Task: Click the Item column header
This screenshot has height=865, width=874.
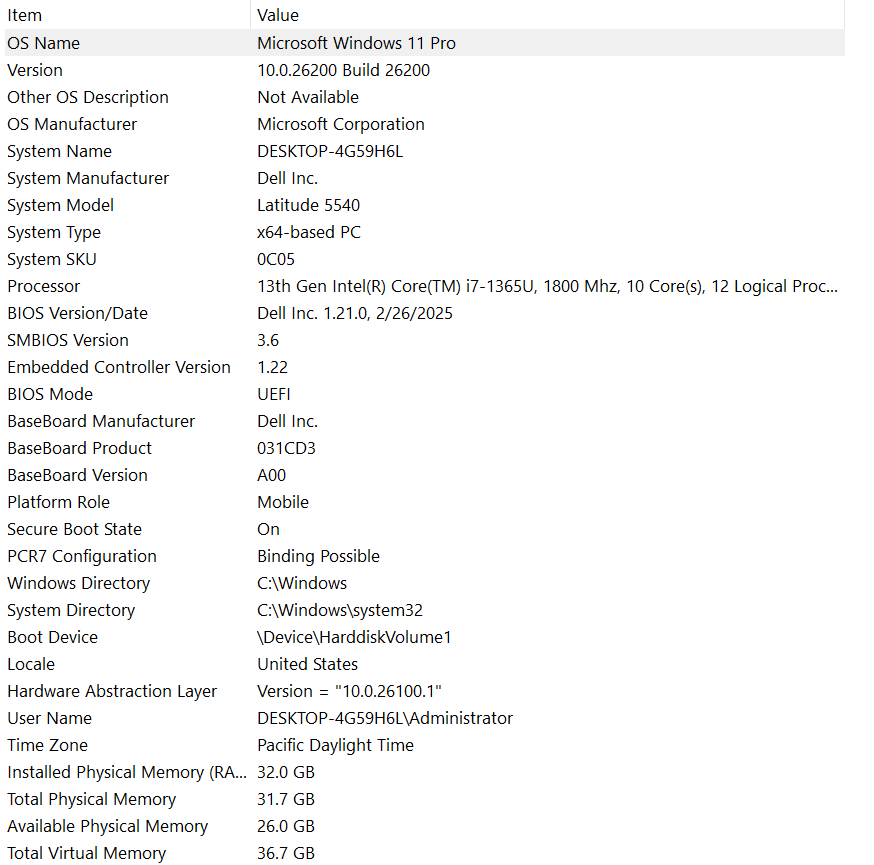Action: click(128, 14)
